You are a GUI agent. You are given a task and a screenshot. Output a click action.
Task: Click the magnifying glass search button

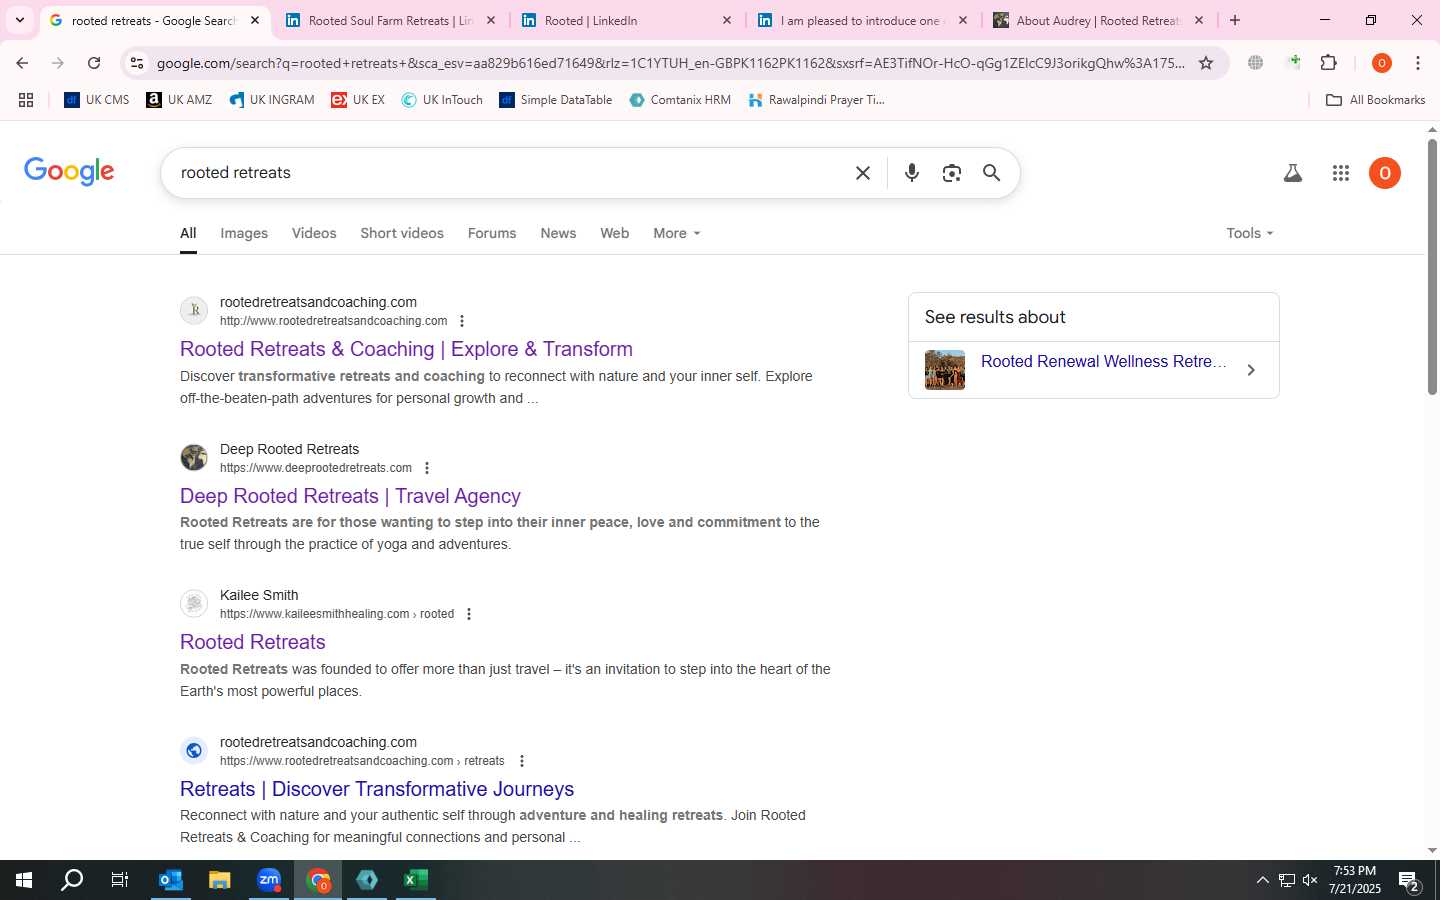point(991,173)
